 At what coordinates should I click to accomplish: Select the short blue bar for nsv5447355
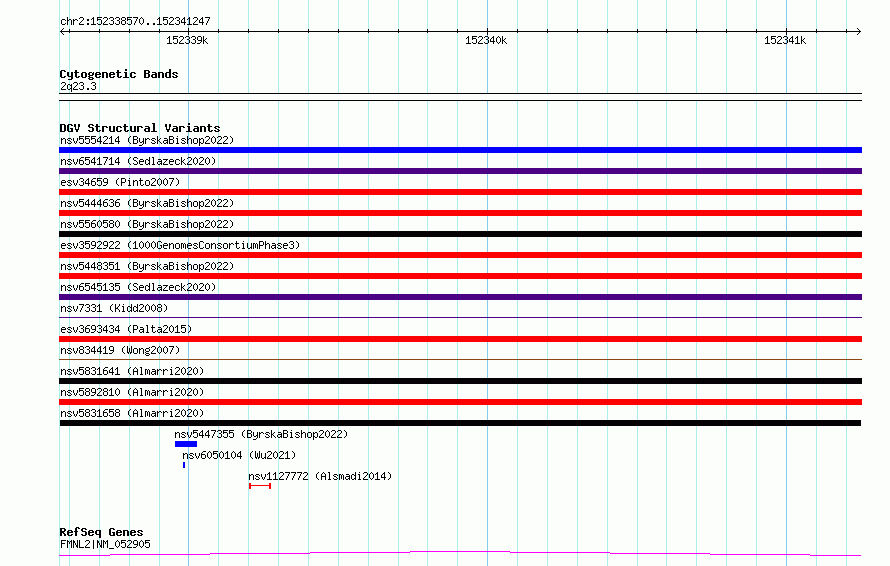(x=186, y=444)
